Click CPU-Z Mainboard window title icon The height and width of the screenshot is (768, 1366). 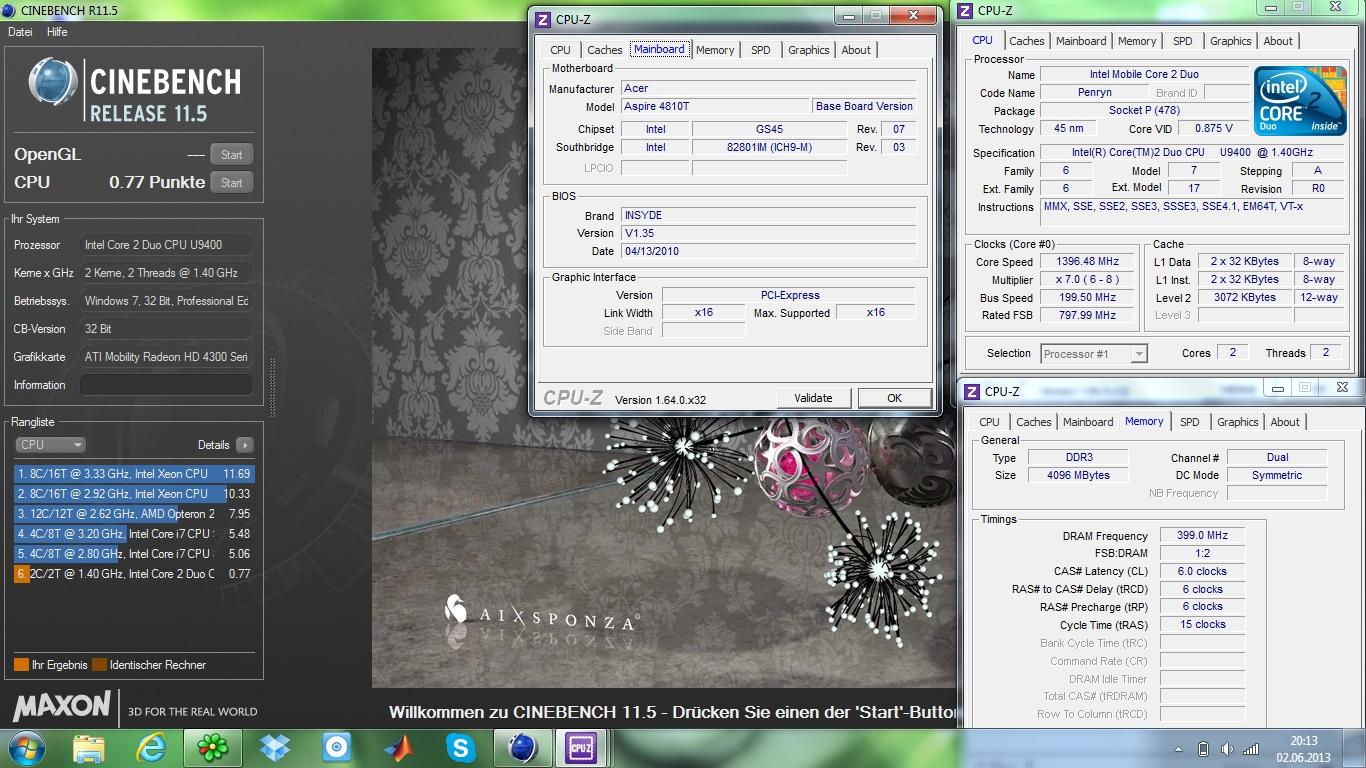[x=543, y=18]
